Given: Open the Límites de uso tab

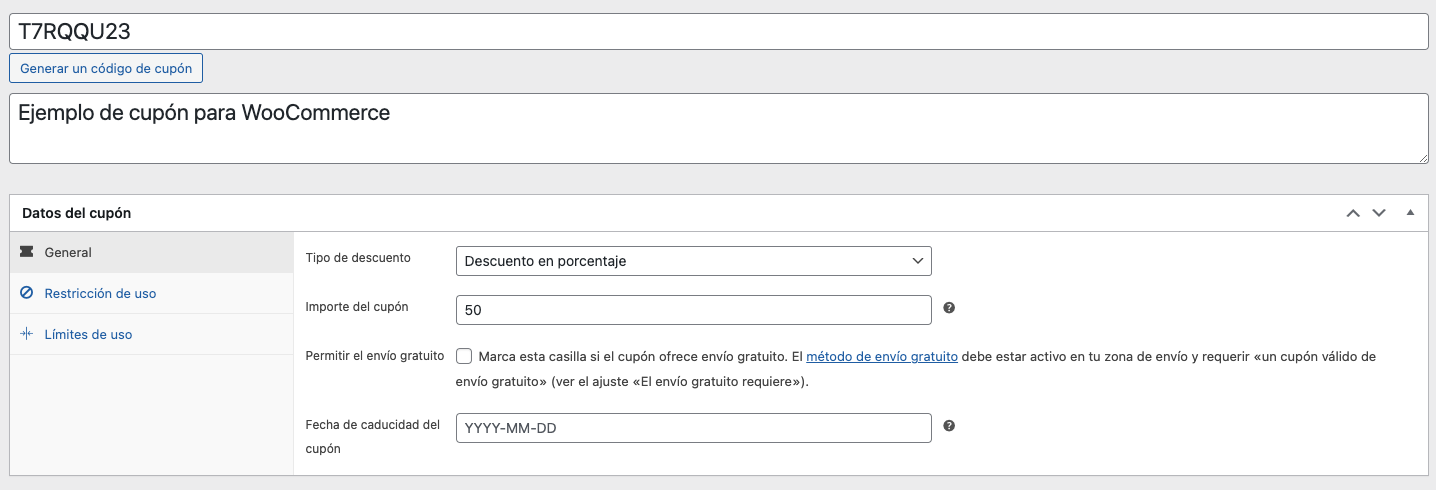Looking at the screenshot, I should 88,335.
